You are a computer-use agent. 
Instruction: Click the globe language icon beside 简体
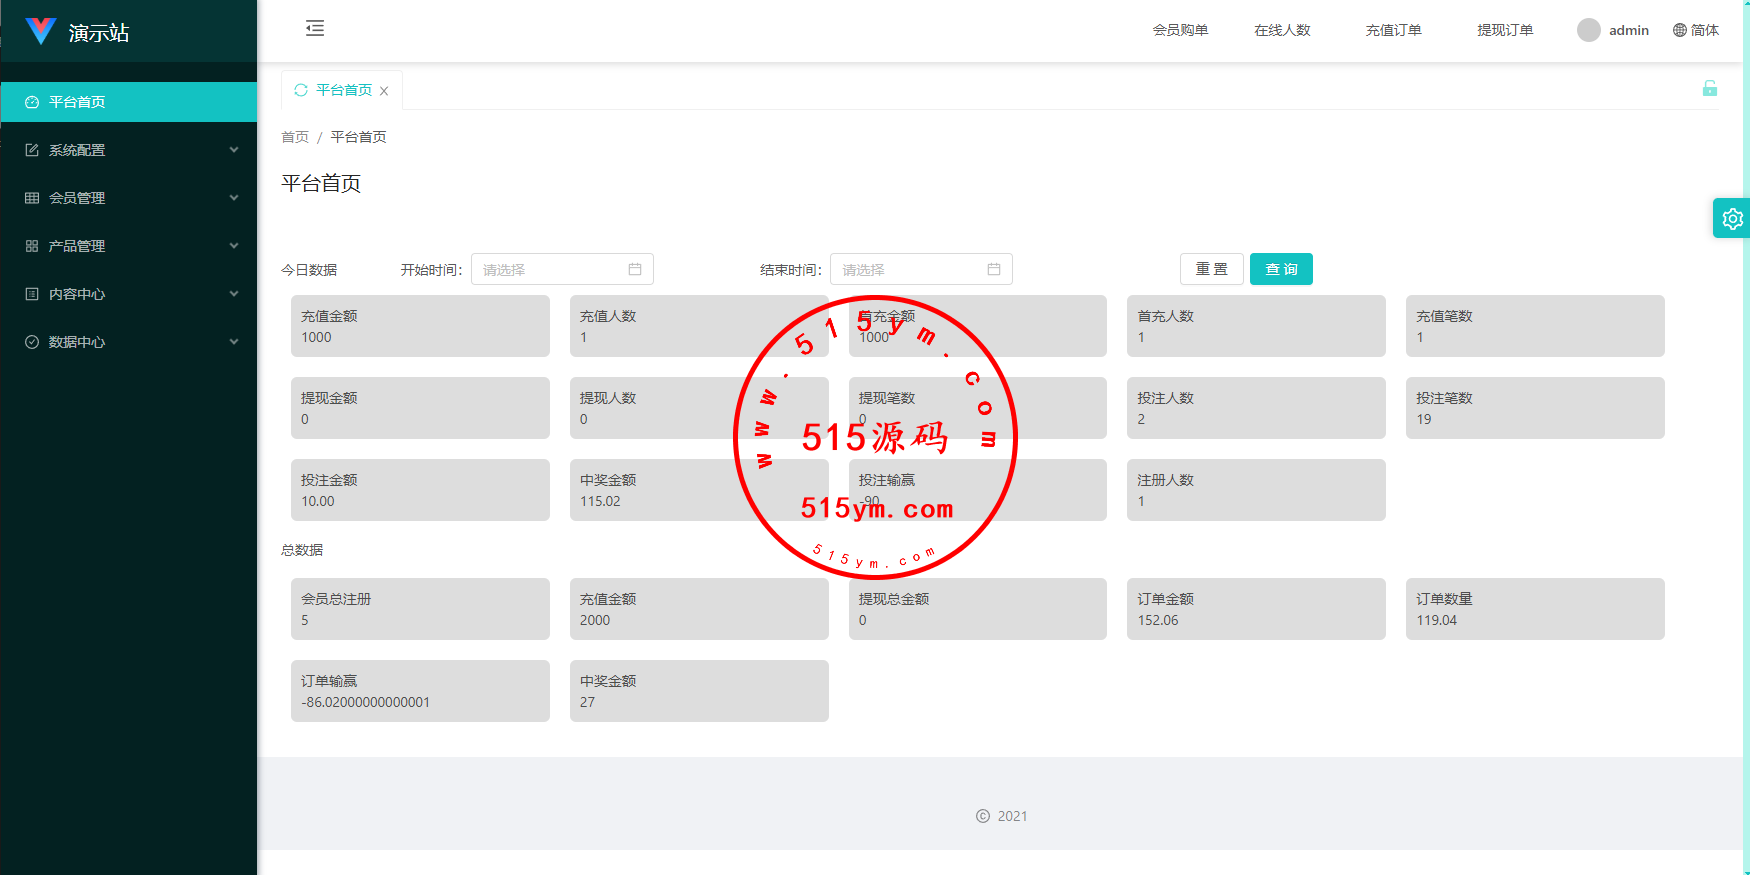click(1680, 30)
